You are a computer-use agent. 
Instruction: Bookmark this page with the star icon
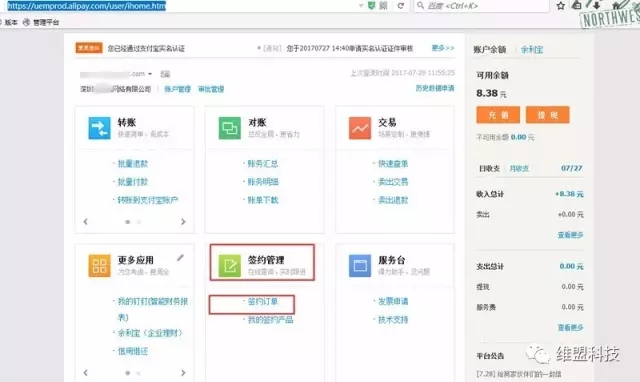pos(561,5)
